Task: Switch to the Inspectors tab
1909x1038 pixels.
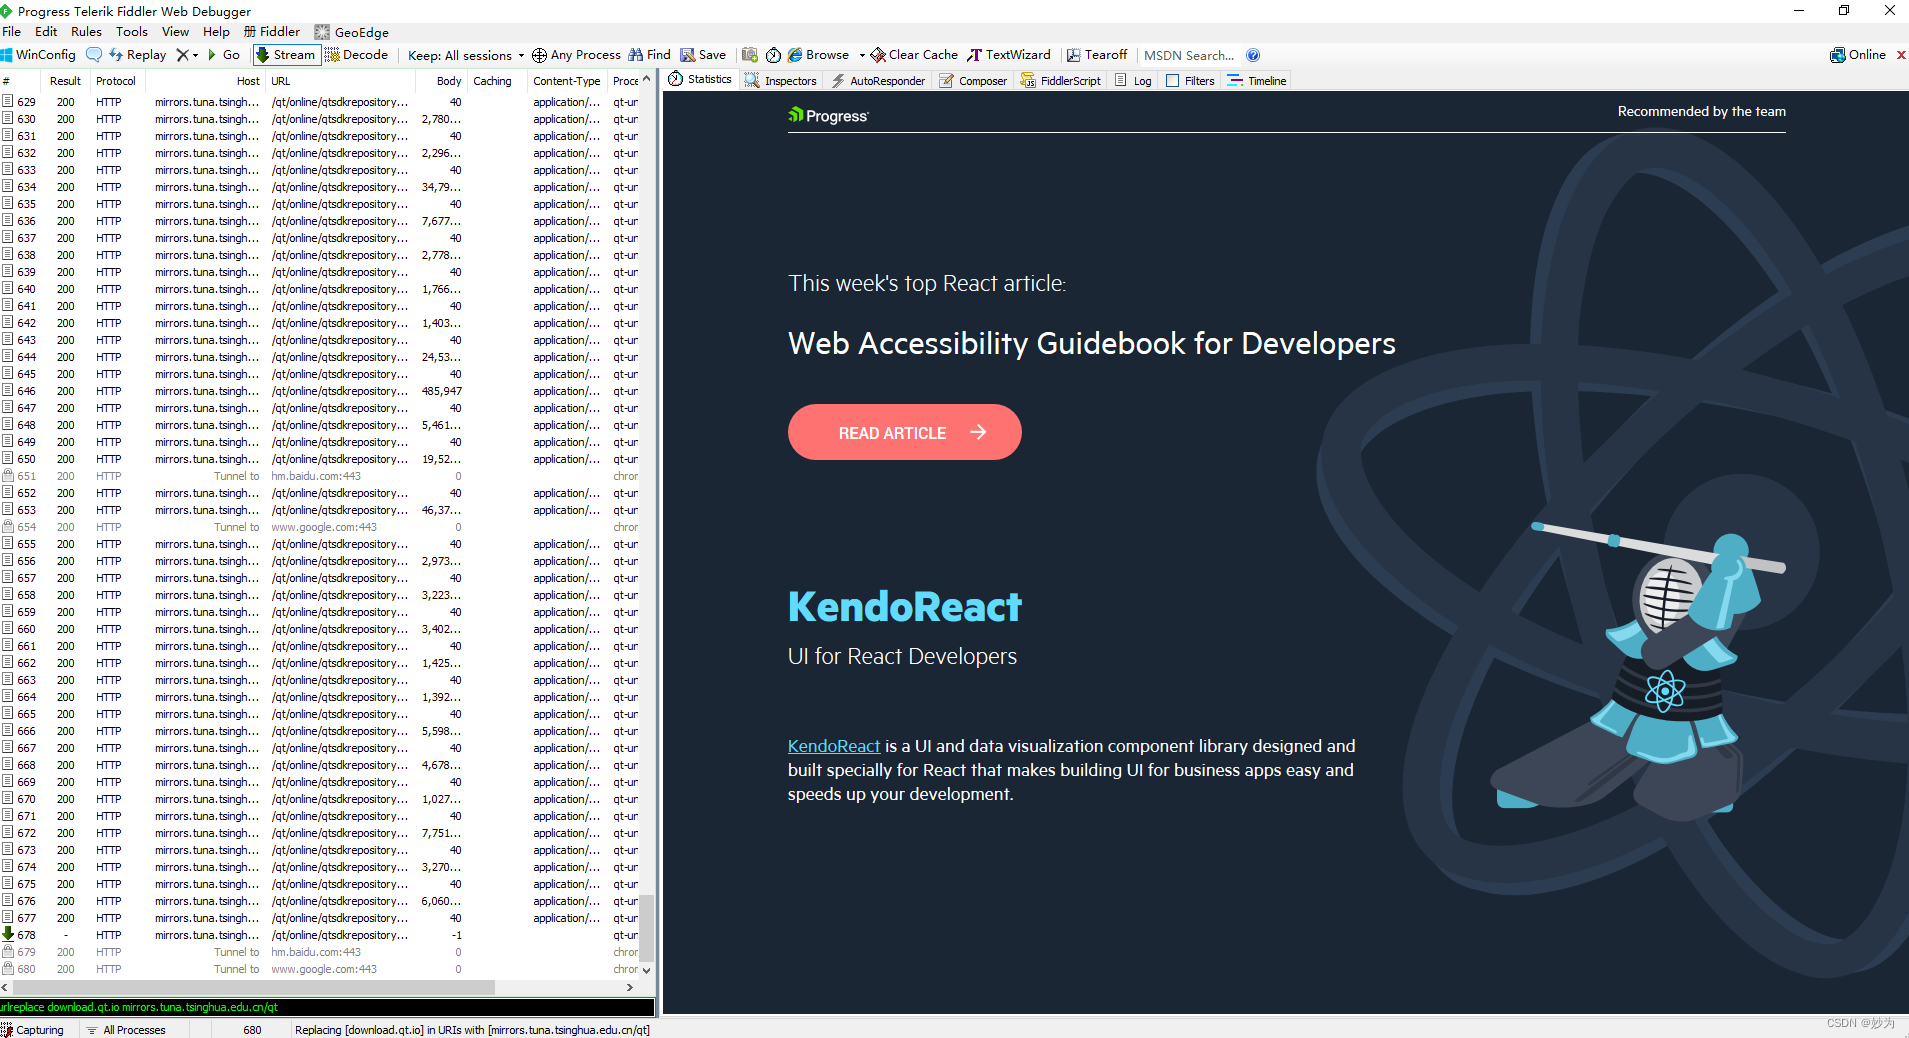Action: point(781,81)
